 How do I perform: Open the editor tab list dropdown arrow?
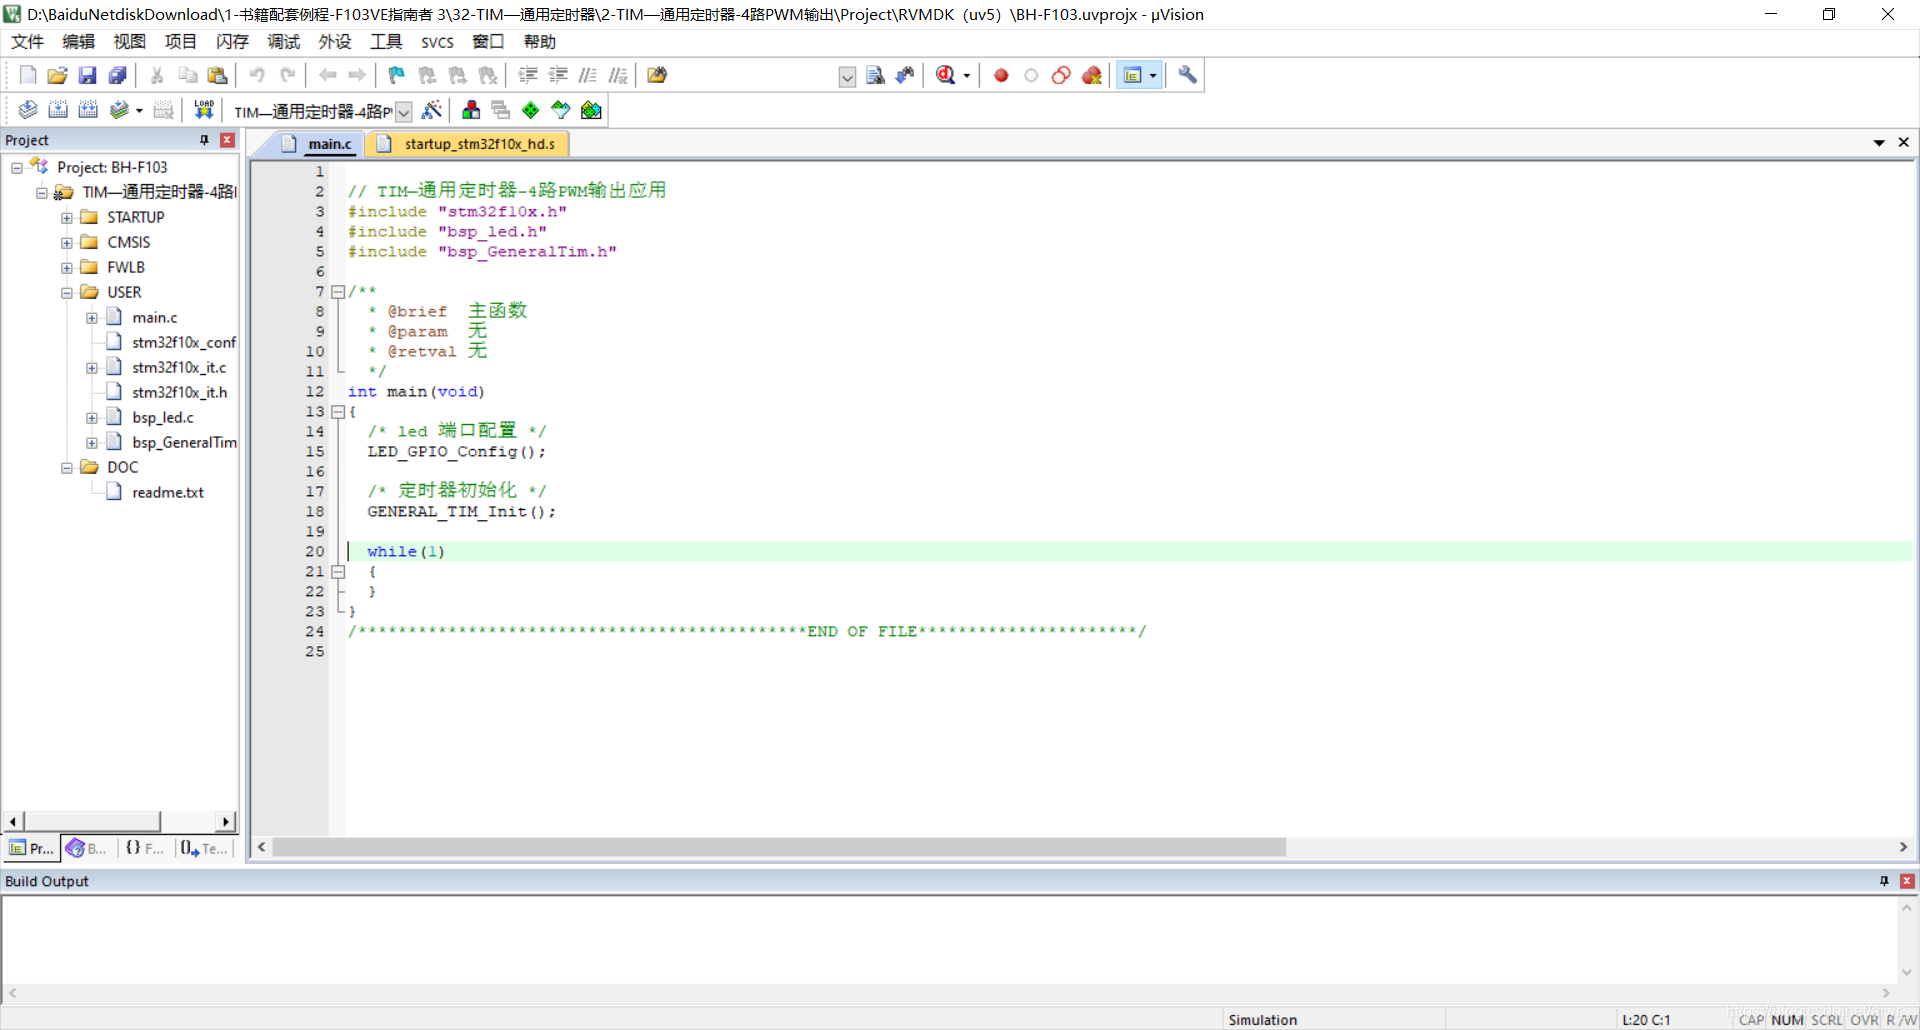point(1879,143)
